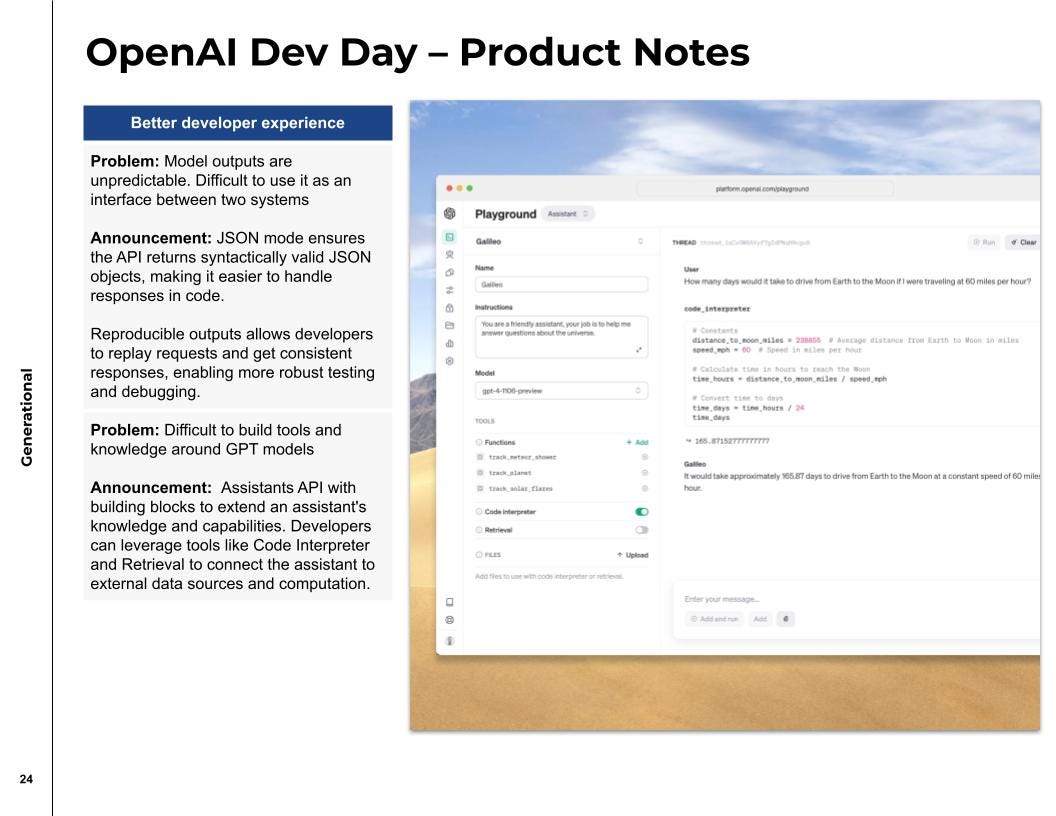Click the OpenAI logo in Playground sidebar

[x=450, y=213]
